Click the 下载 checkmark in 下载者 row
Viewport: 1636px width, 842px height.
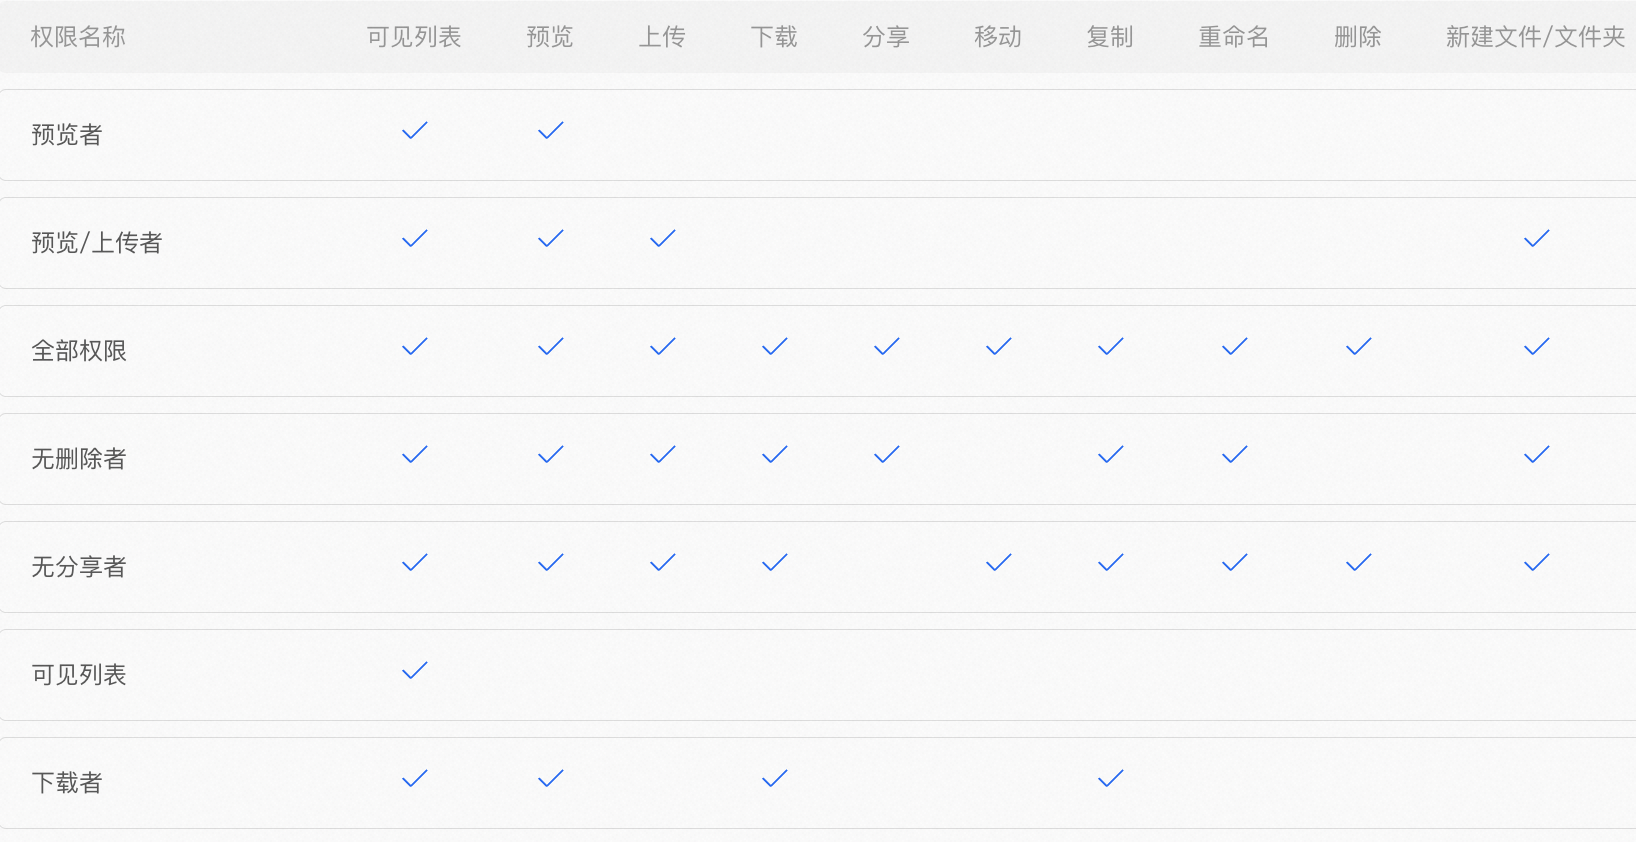775,778
